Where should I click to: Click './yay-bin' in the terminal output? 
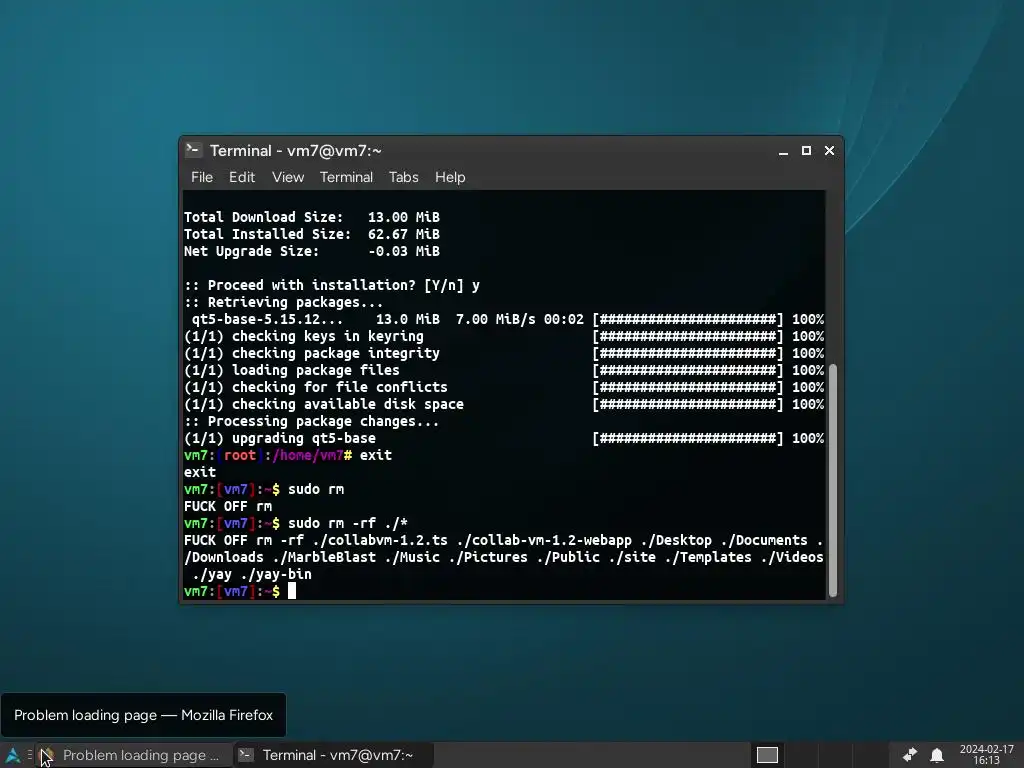coord(276,574)
